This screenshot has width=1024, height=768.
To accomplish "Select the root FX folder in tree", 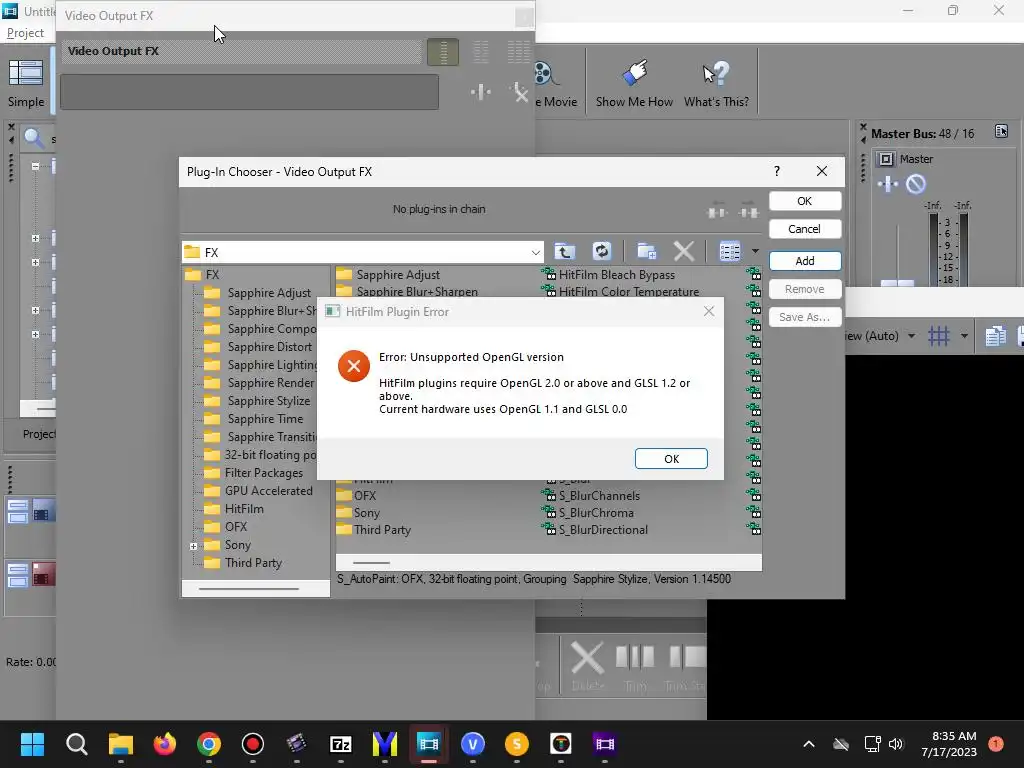I will [x=212, y=274].
